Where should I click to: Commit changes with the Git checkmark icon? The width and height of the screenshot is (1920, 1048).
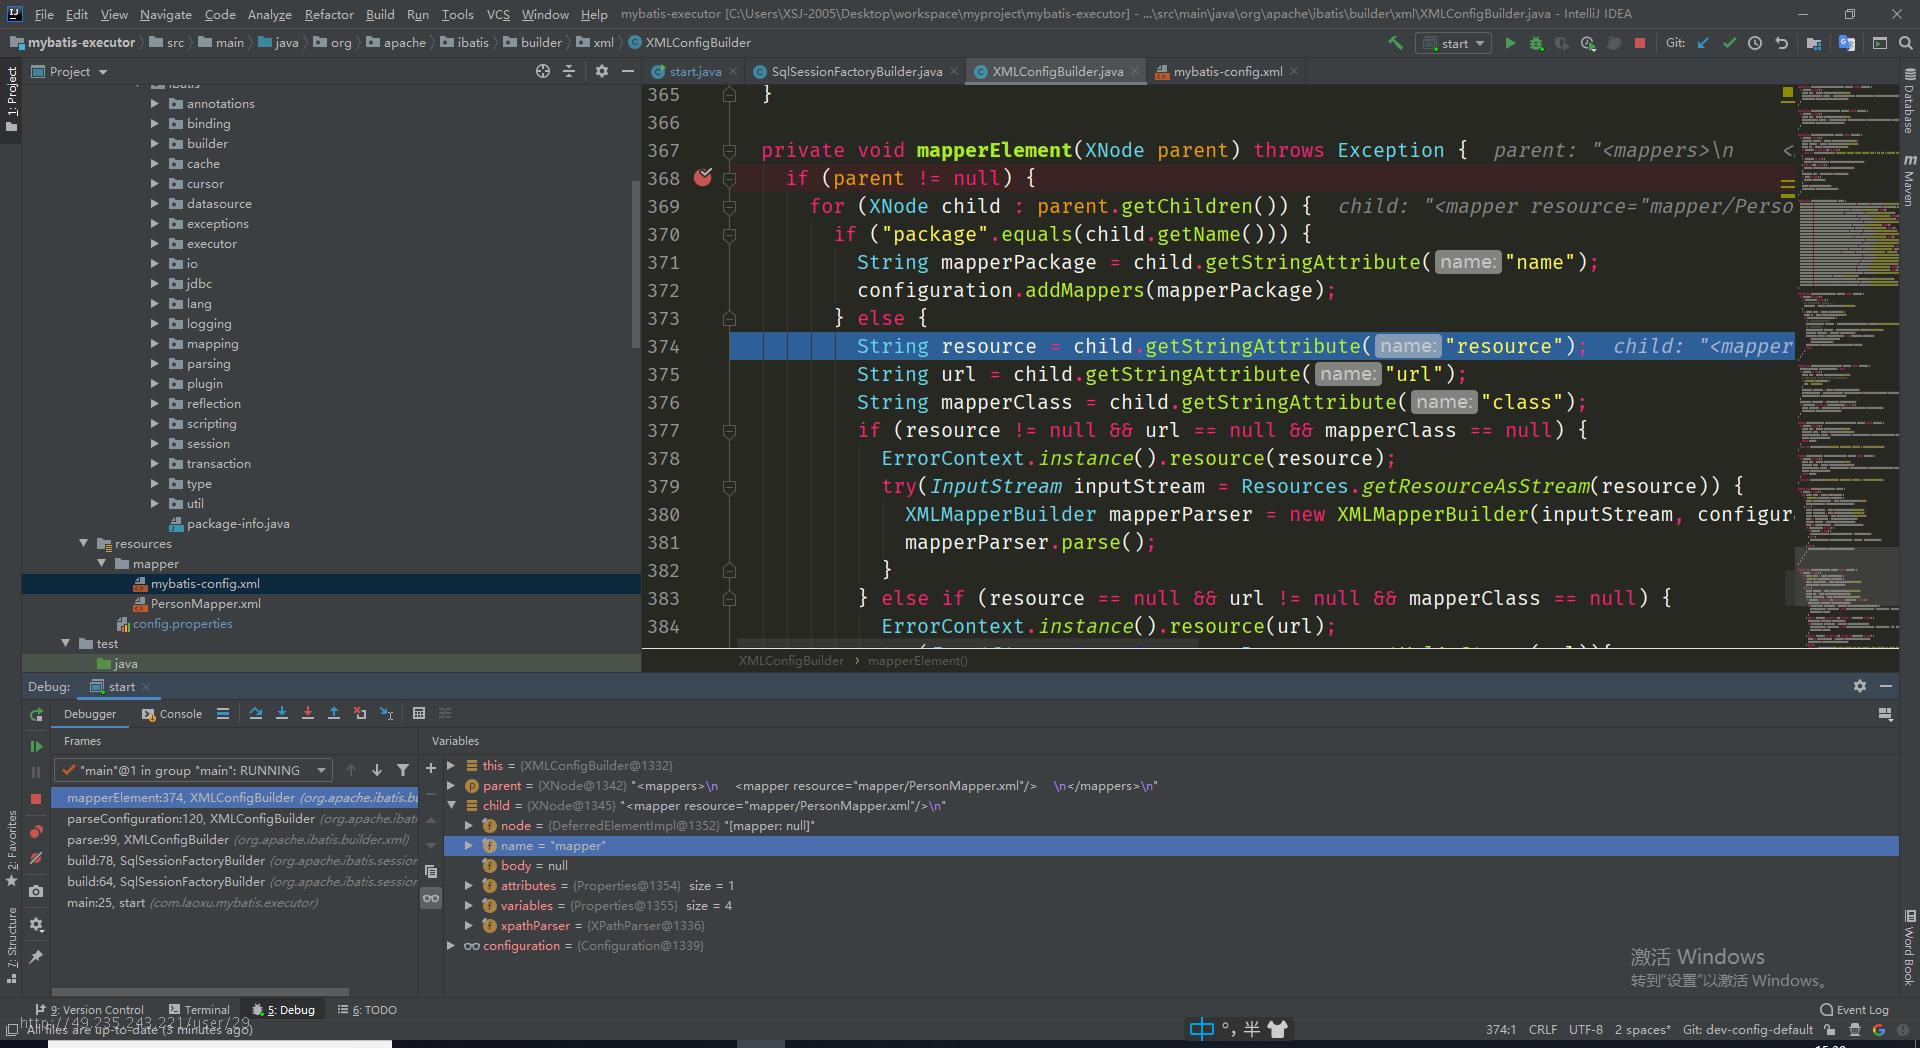[x=1729, y=43]
